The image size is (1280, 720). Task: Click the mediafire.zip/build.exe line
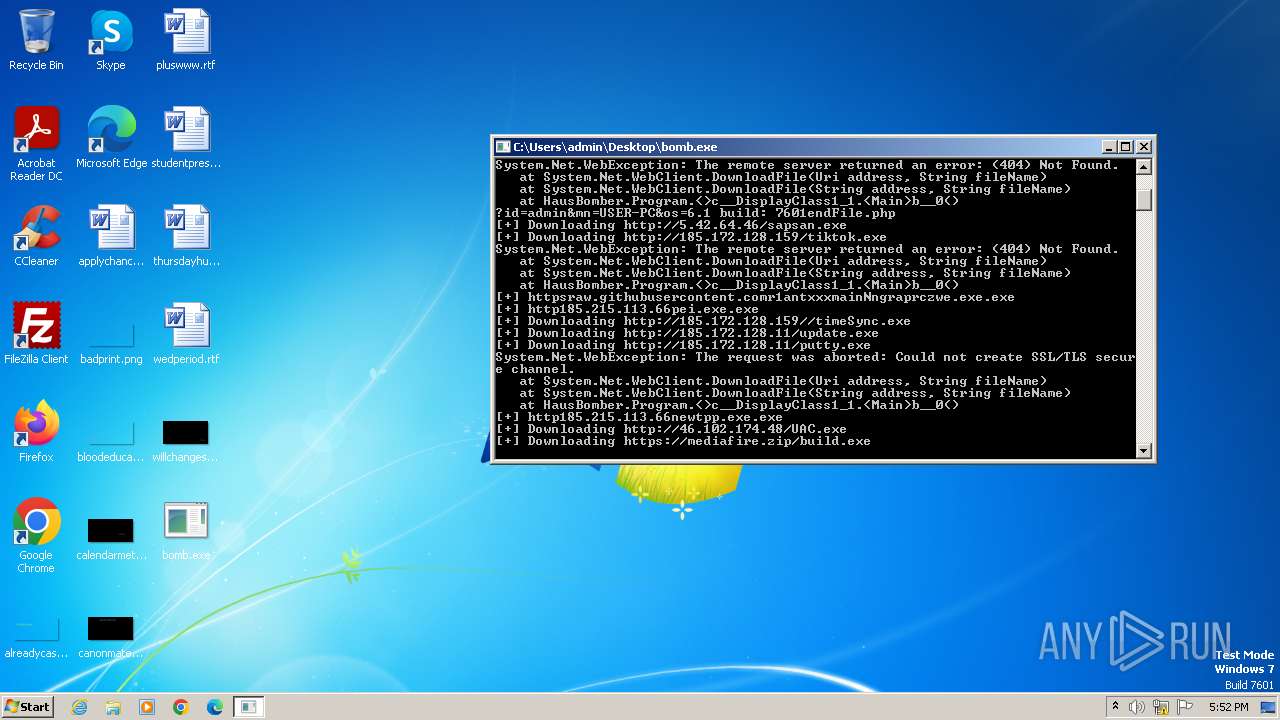click(683, 441)
